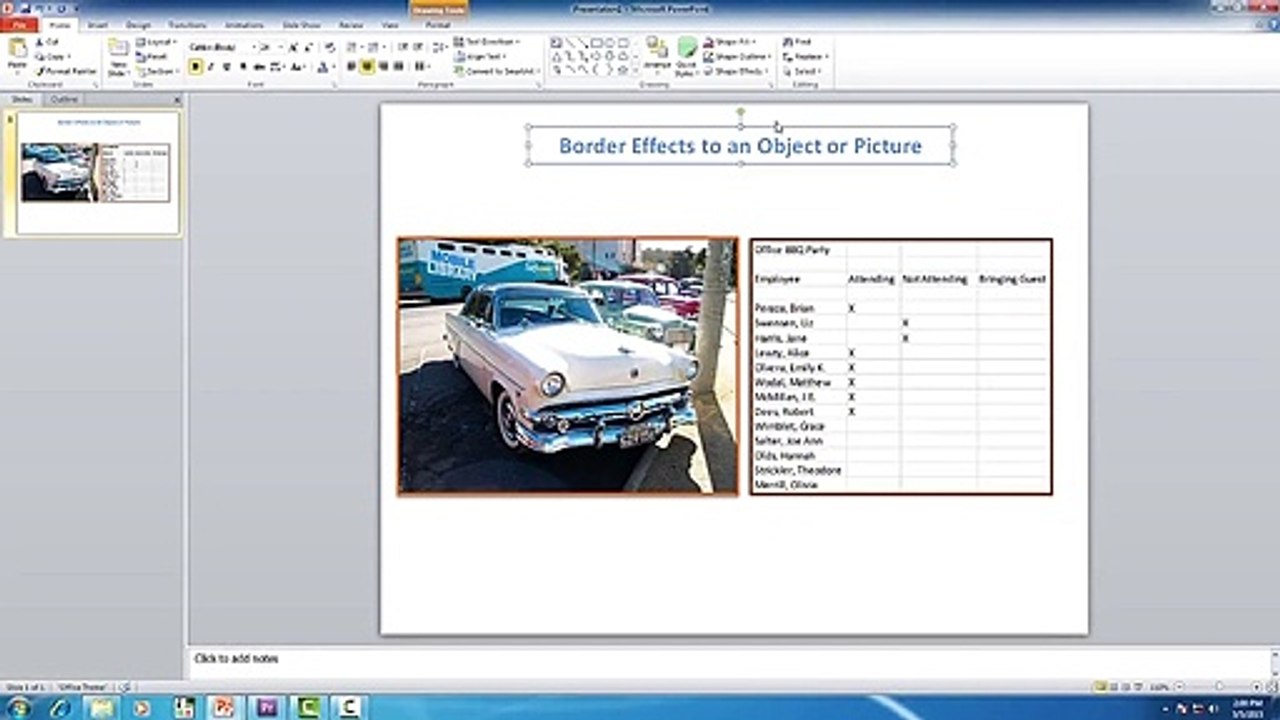Click Decrease List Level icon
This screenshot has height=720, width=1280.
(x=403, y=47)
